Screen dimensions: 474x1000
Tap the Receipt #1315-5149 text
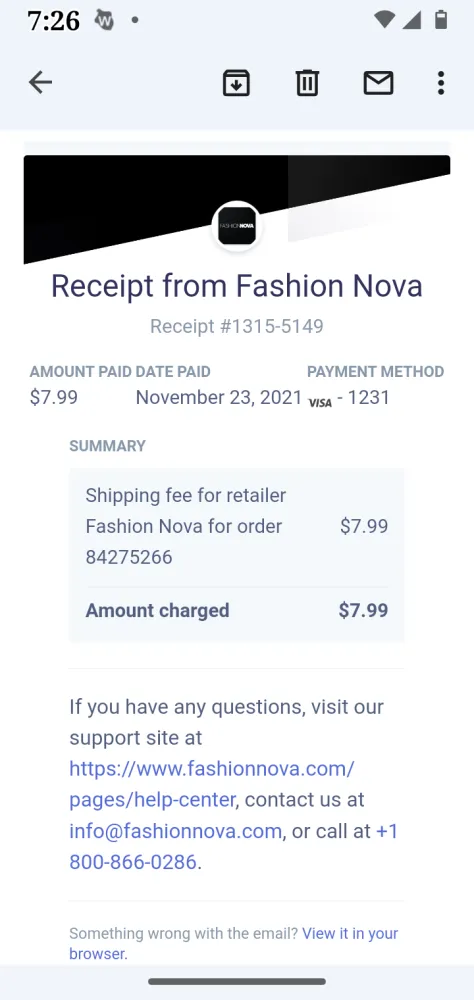point(237,327)
